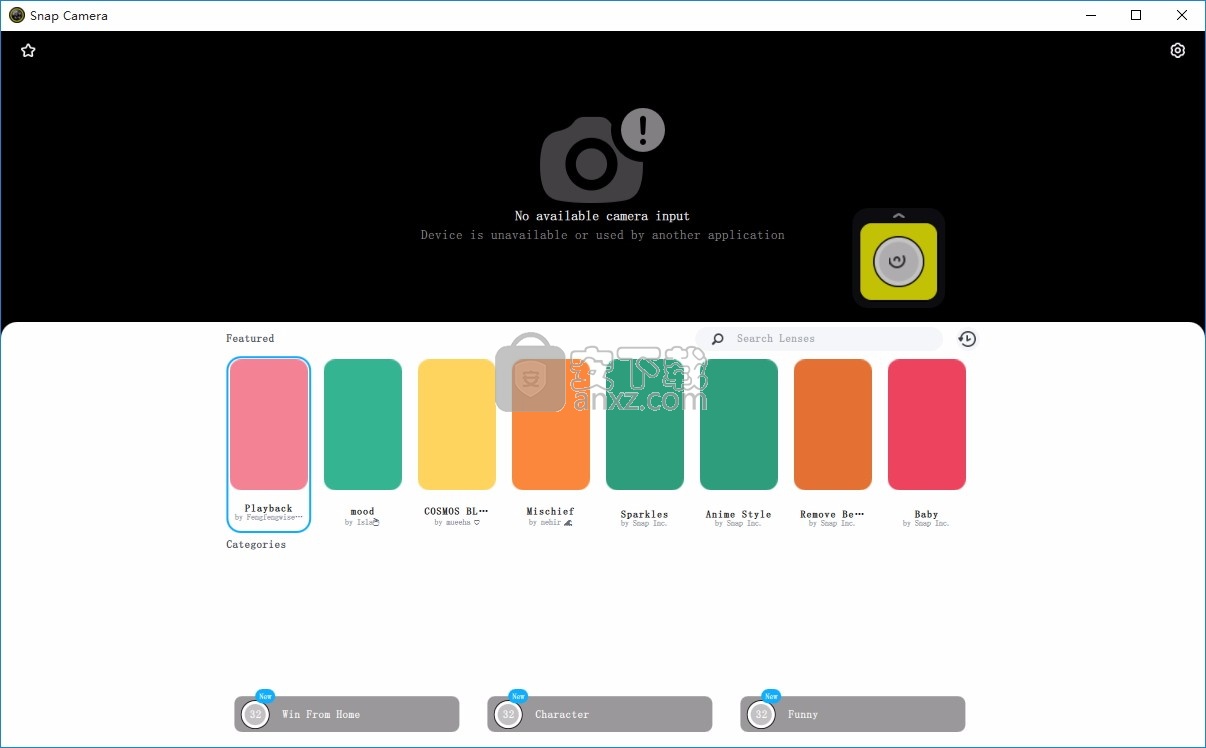Click the Funny category count badge
1206x748 pixels.
(x=762, y=714)
